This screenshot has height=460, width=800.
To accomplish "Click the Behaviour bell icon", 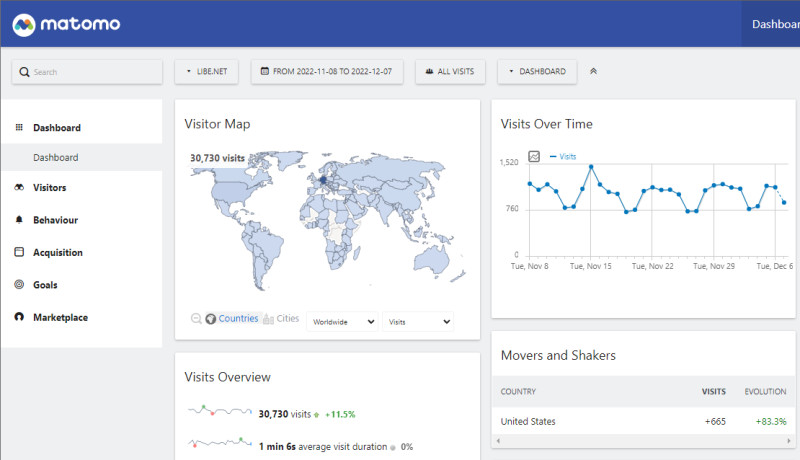I will (19, 220).
